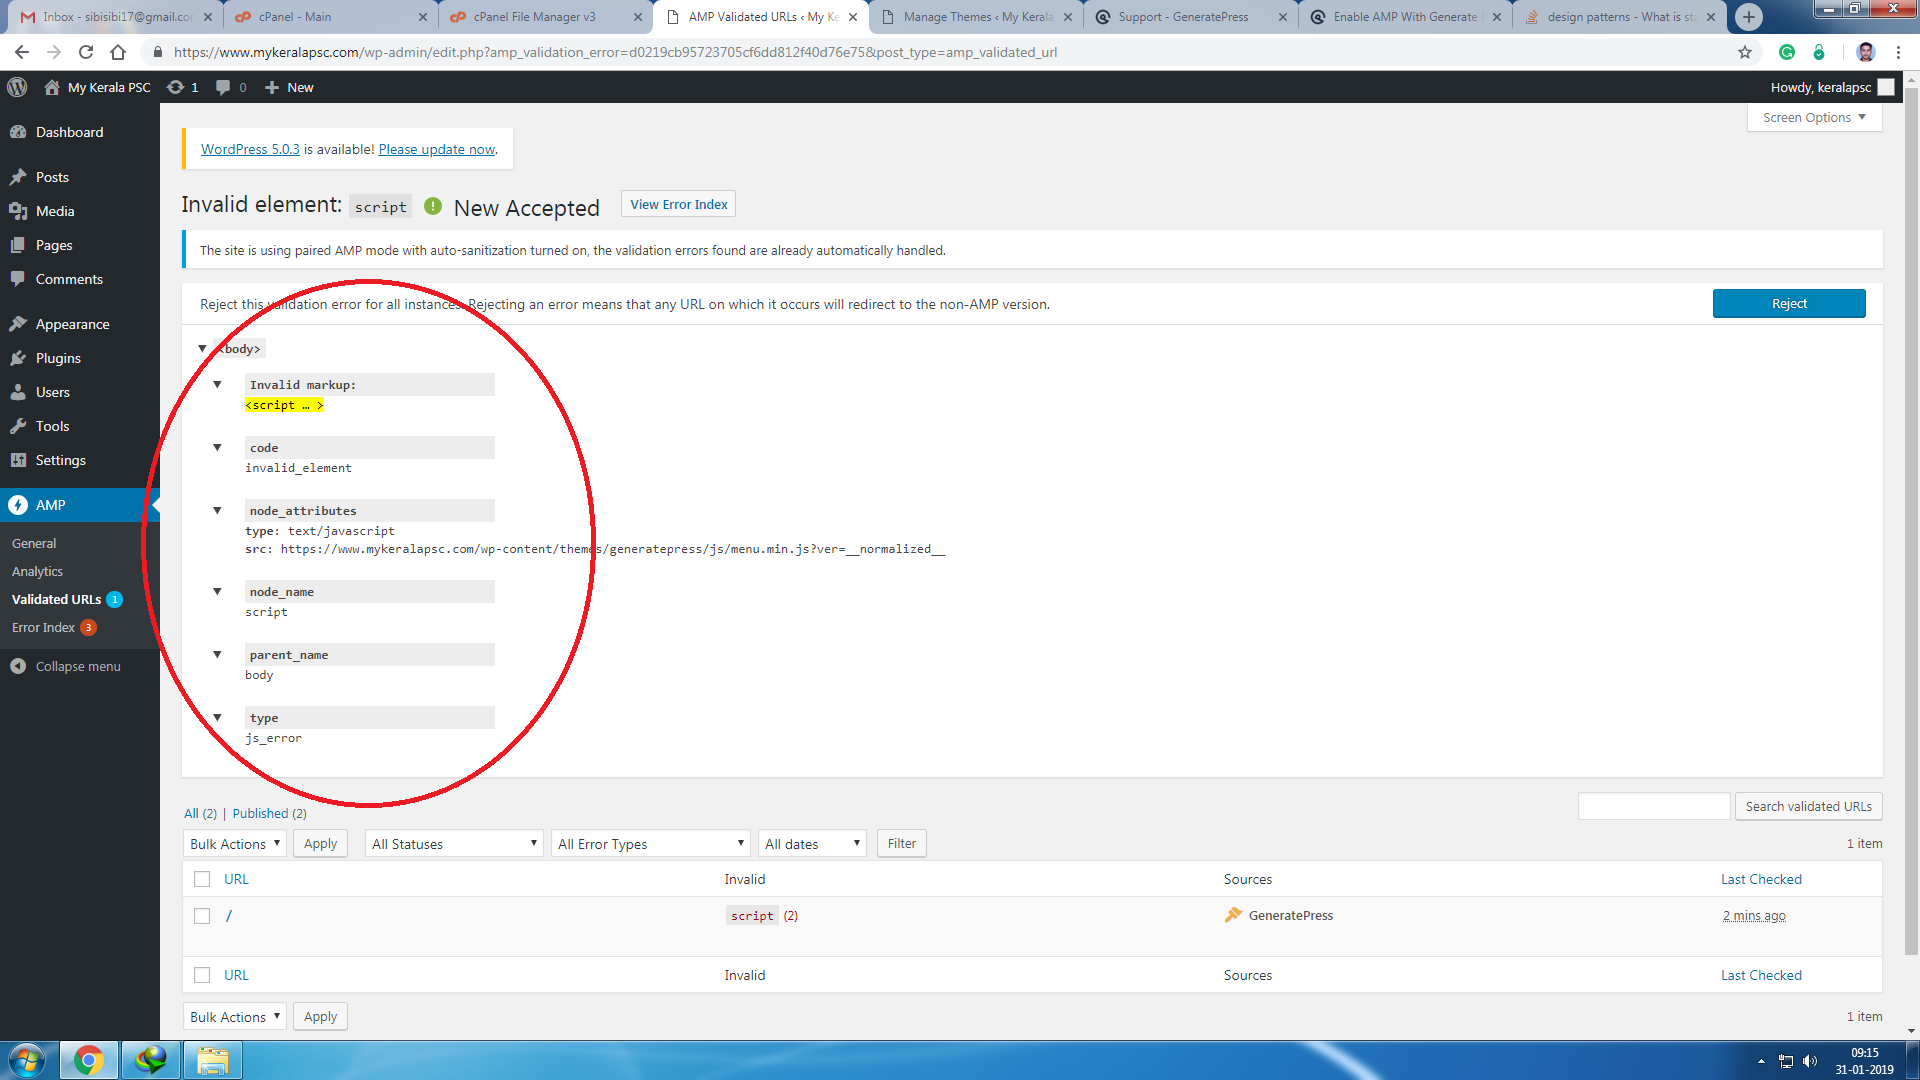Image resolution: width=1920 pixels, height=1080 pixels.
Task: Toggle the select-all checkbox in table header
Action: pyautogui.click(x=202, y=879)
